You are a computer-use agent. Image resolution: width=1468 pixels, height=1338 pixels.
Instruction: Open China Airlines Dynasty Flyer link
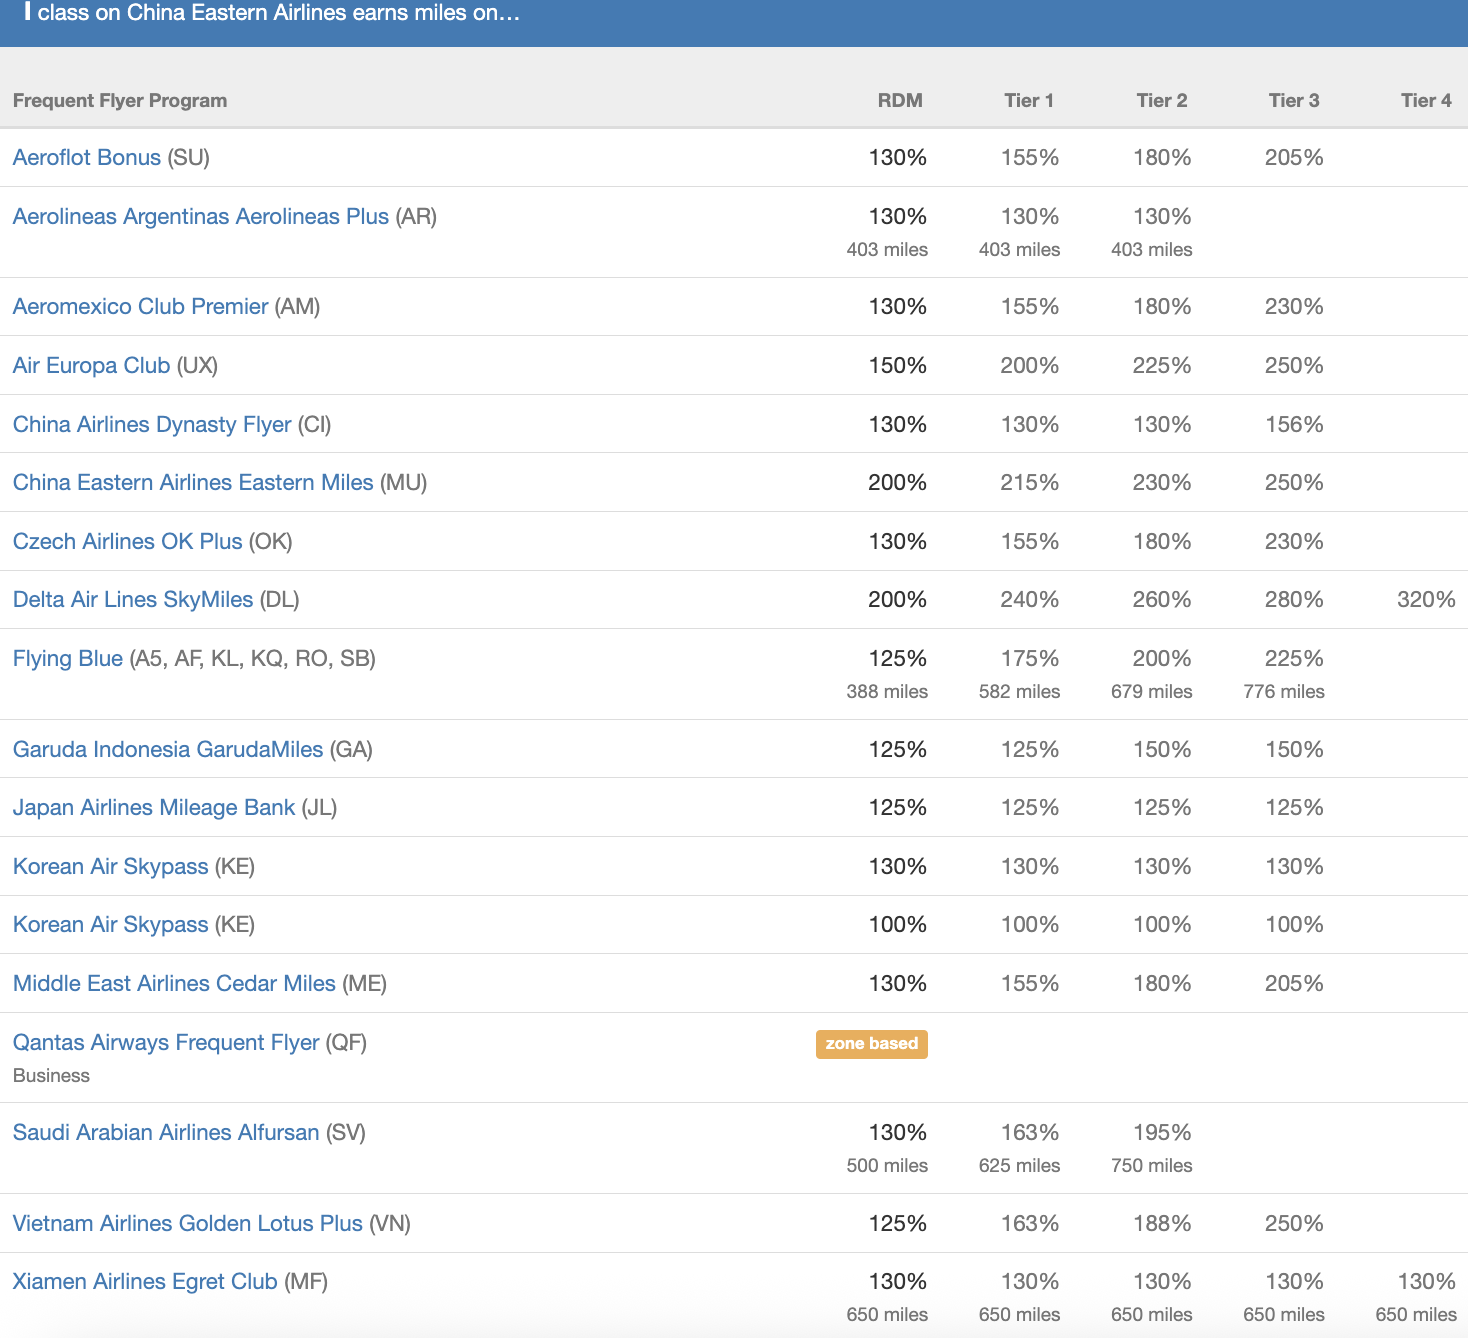tap(152, 425)
